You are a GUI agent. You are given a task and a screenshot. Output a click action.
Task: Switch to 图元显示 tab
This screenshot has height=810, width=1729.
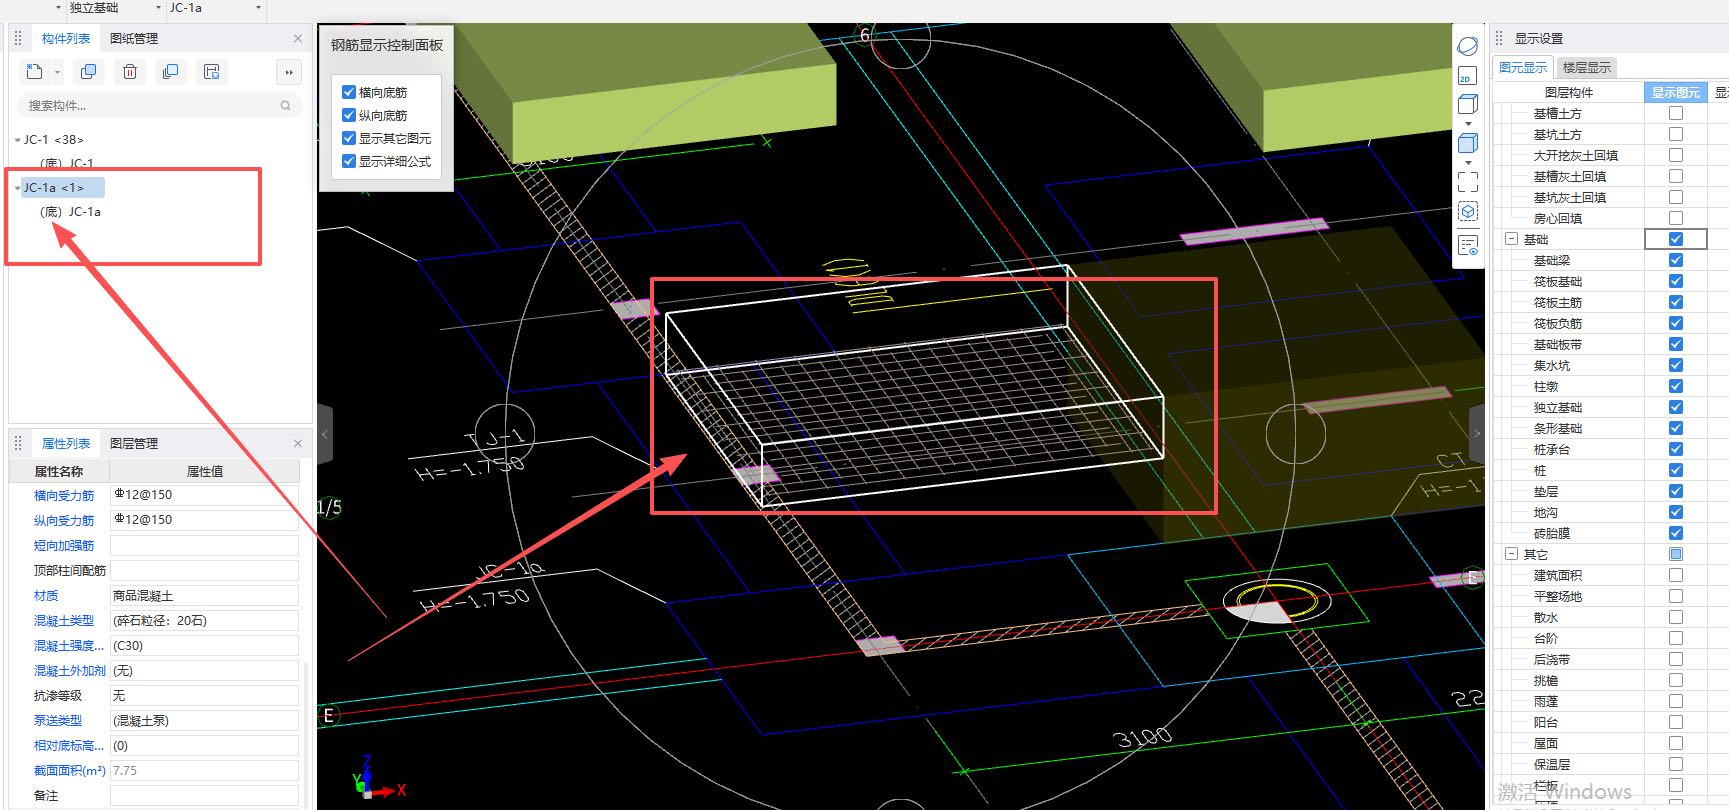(x=1523, y=67)
